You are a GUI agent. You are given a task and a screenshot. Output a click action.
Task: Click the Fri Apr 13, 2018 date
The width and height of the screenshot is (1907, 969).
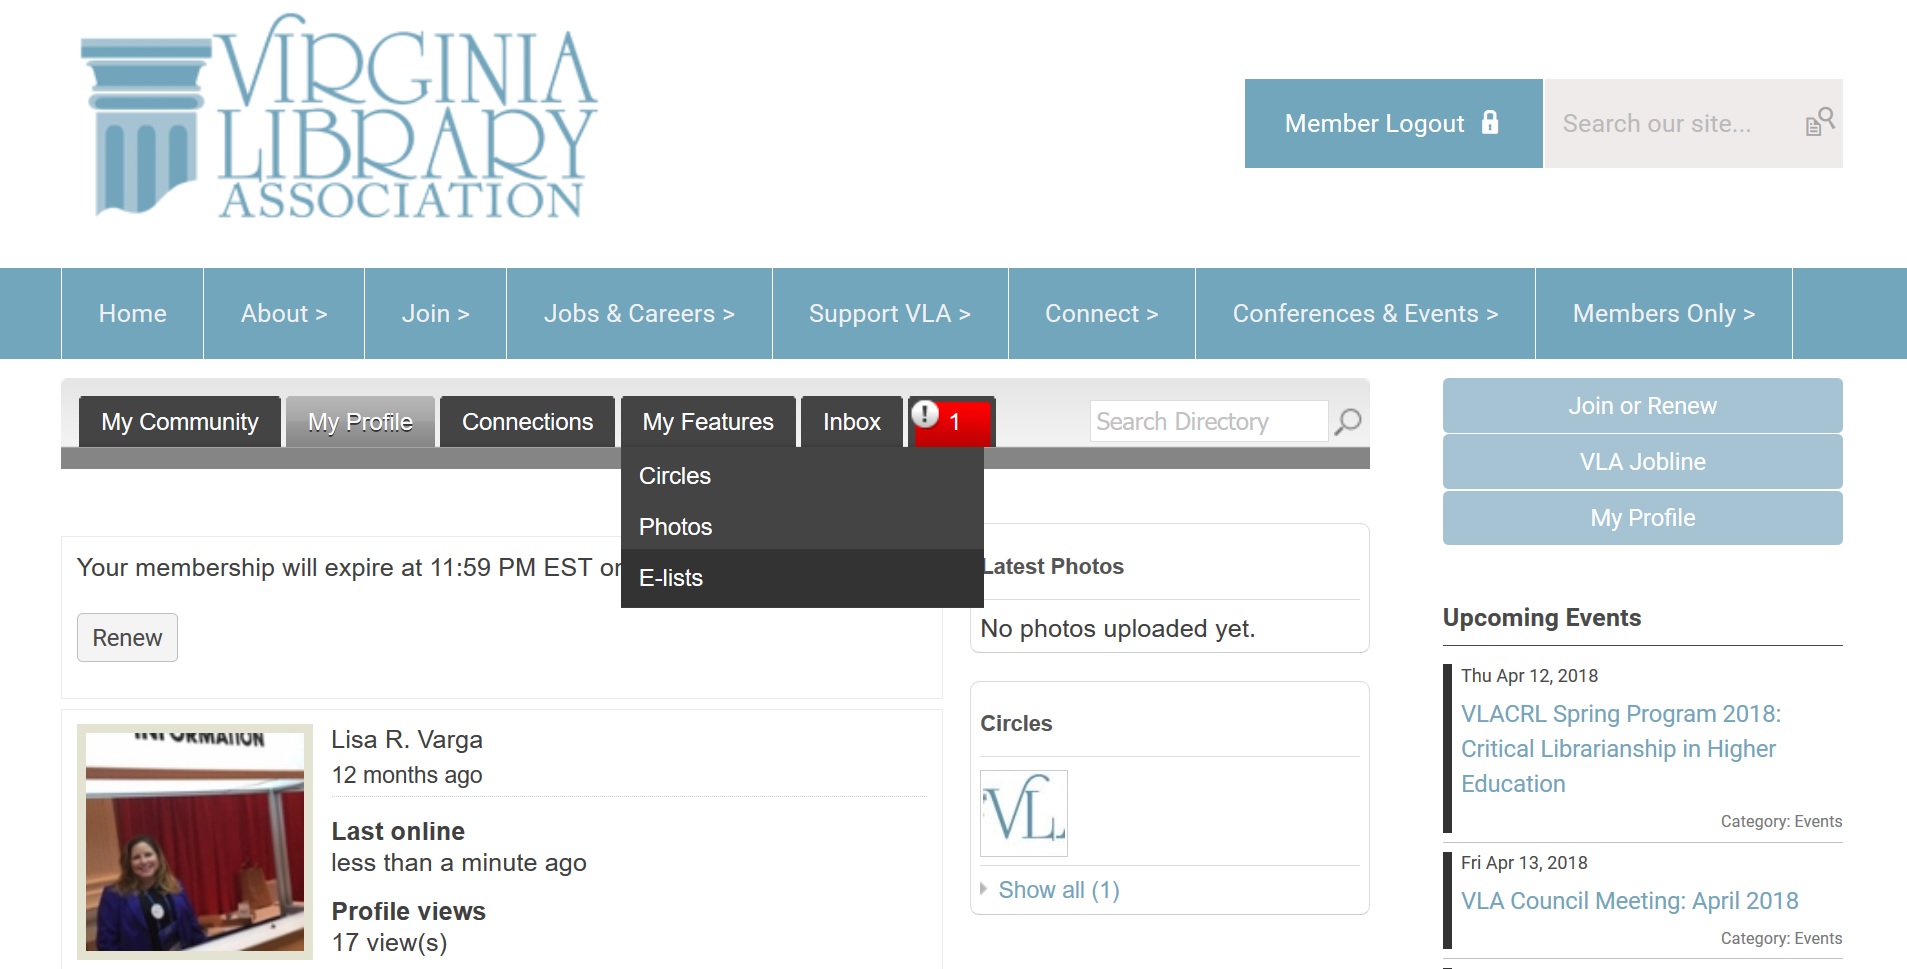(x=1524, y=862)
